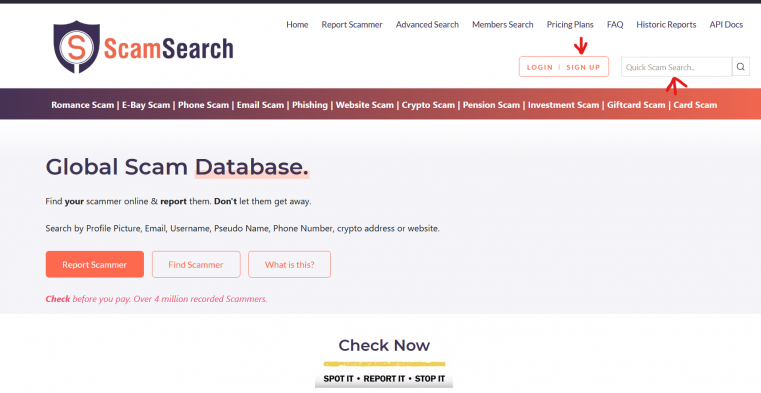
Task: View Pricing Plans page
Action: (x=570, y=25)
